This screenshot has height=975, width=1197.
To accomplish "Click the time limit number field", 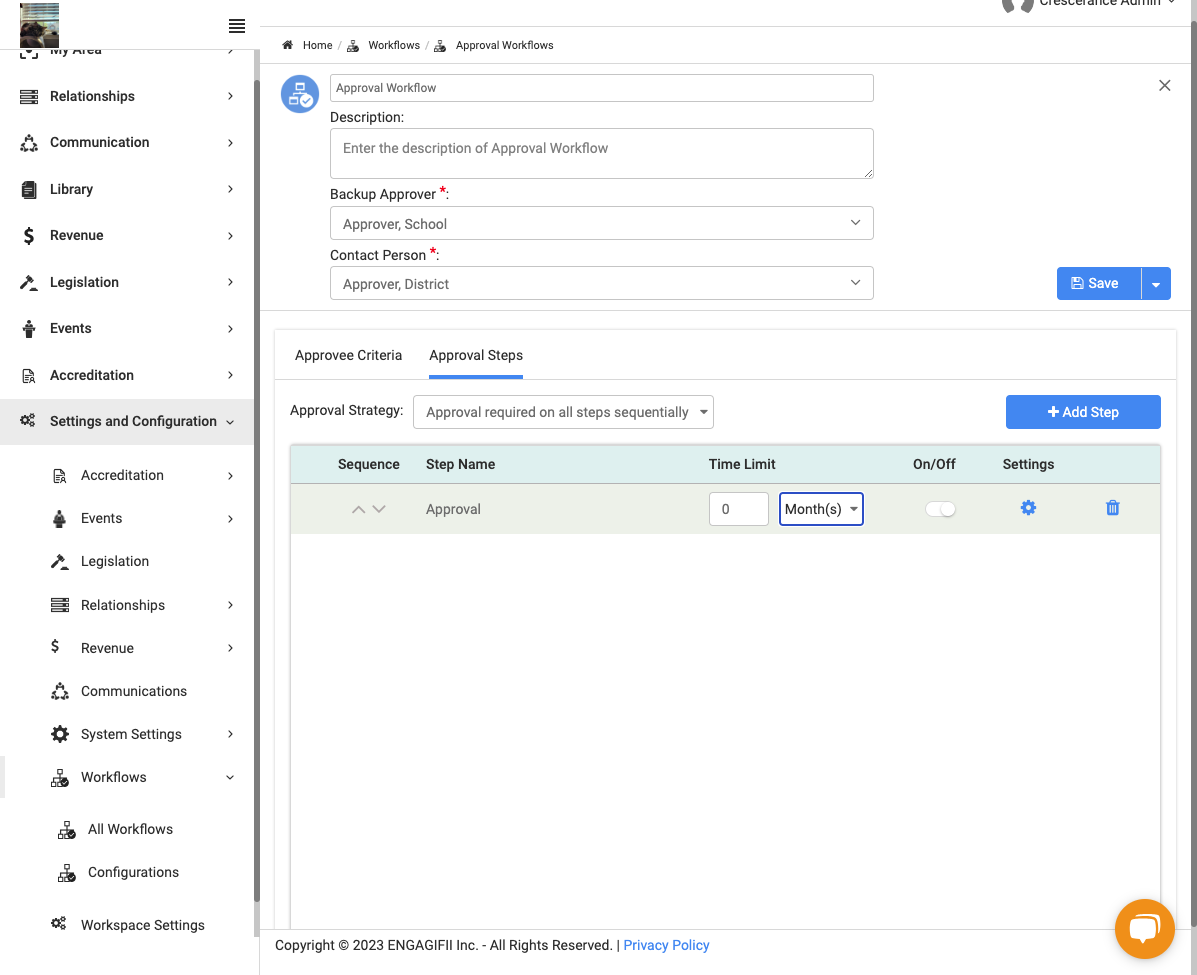I will pyautogui.click(x=738, y=509).
